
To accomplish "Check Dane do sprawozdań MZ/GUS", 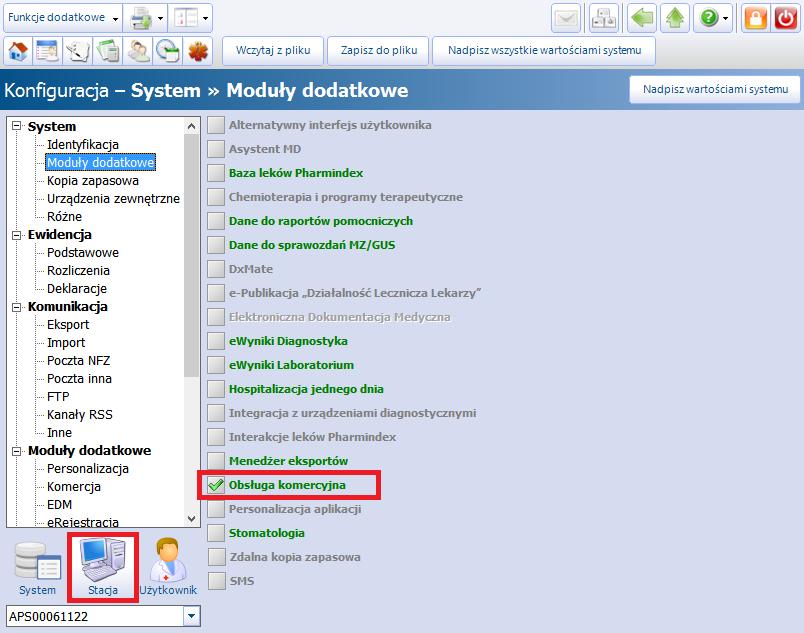I will (216, 245).
